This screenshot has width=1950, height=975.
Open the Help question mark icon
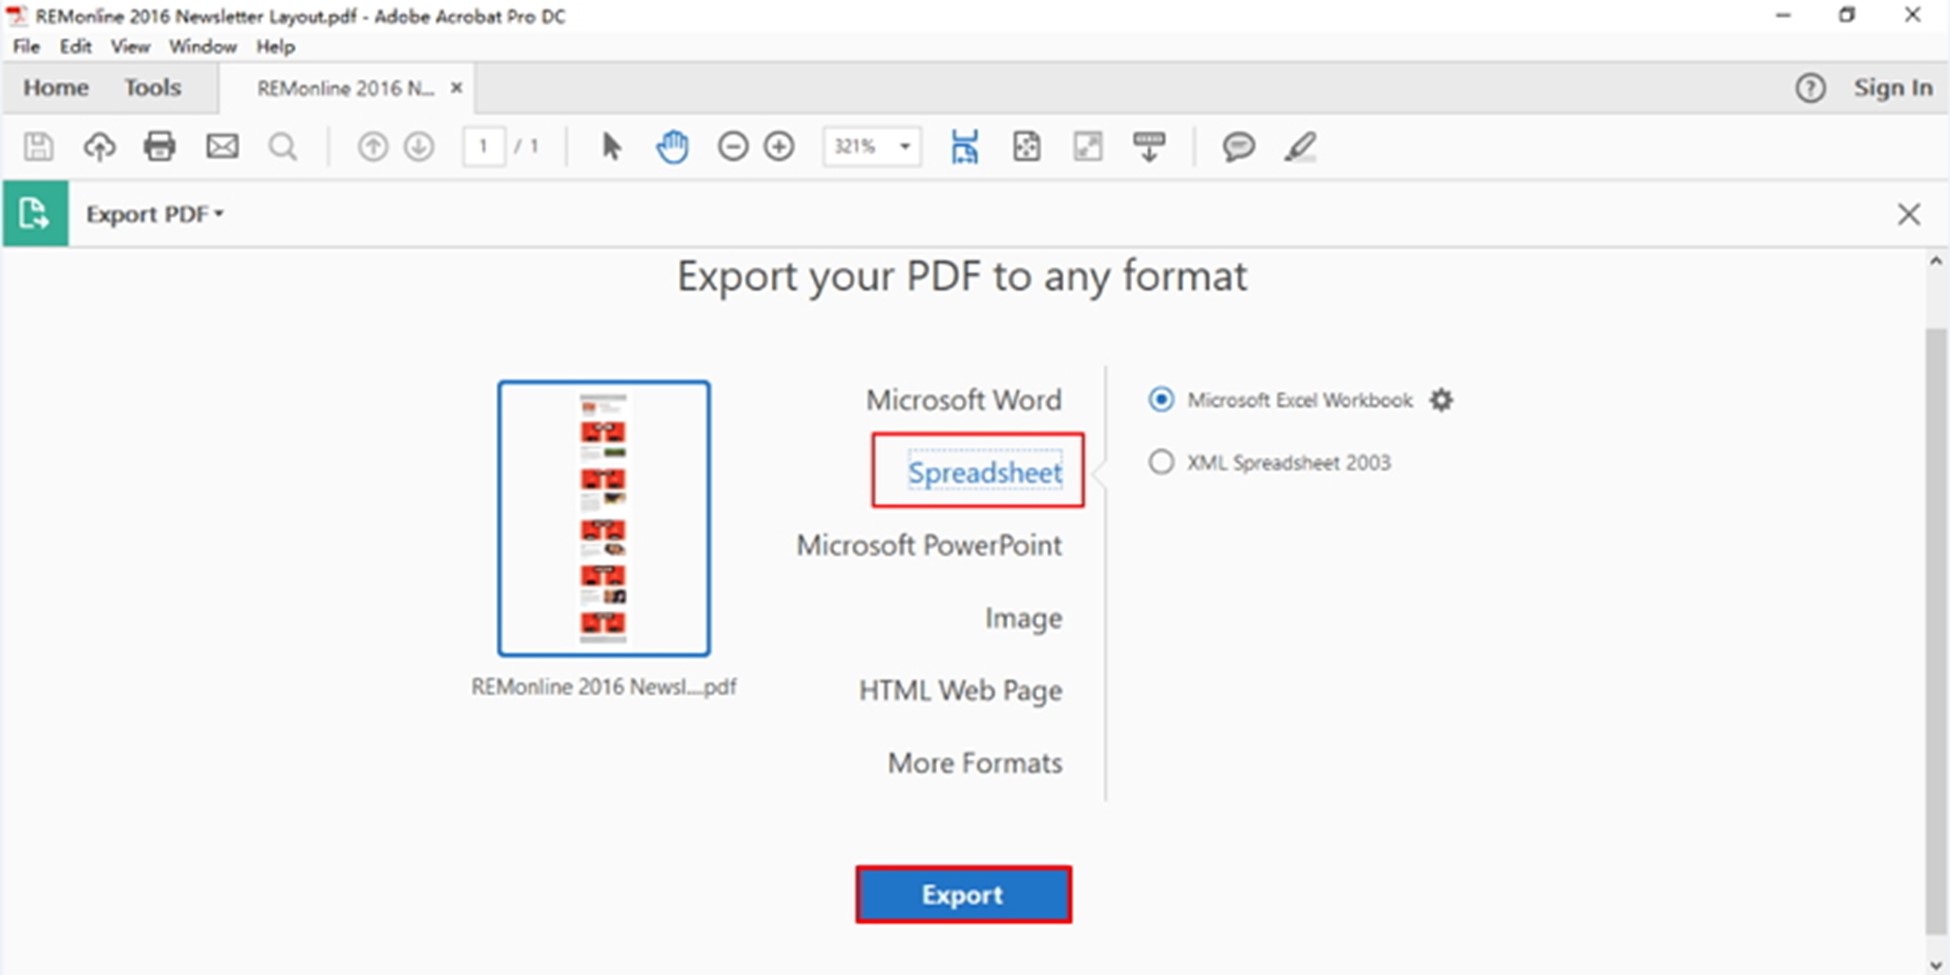(x=1810, y=88)
